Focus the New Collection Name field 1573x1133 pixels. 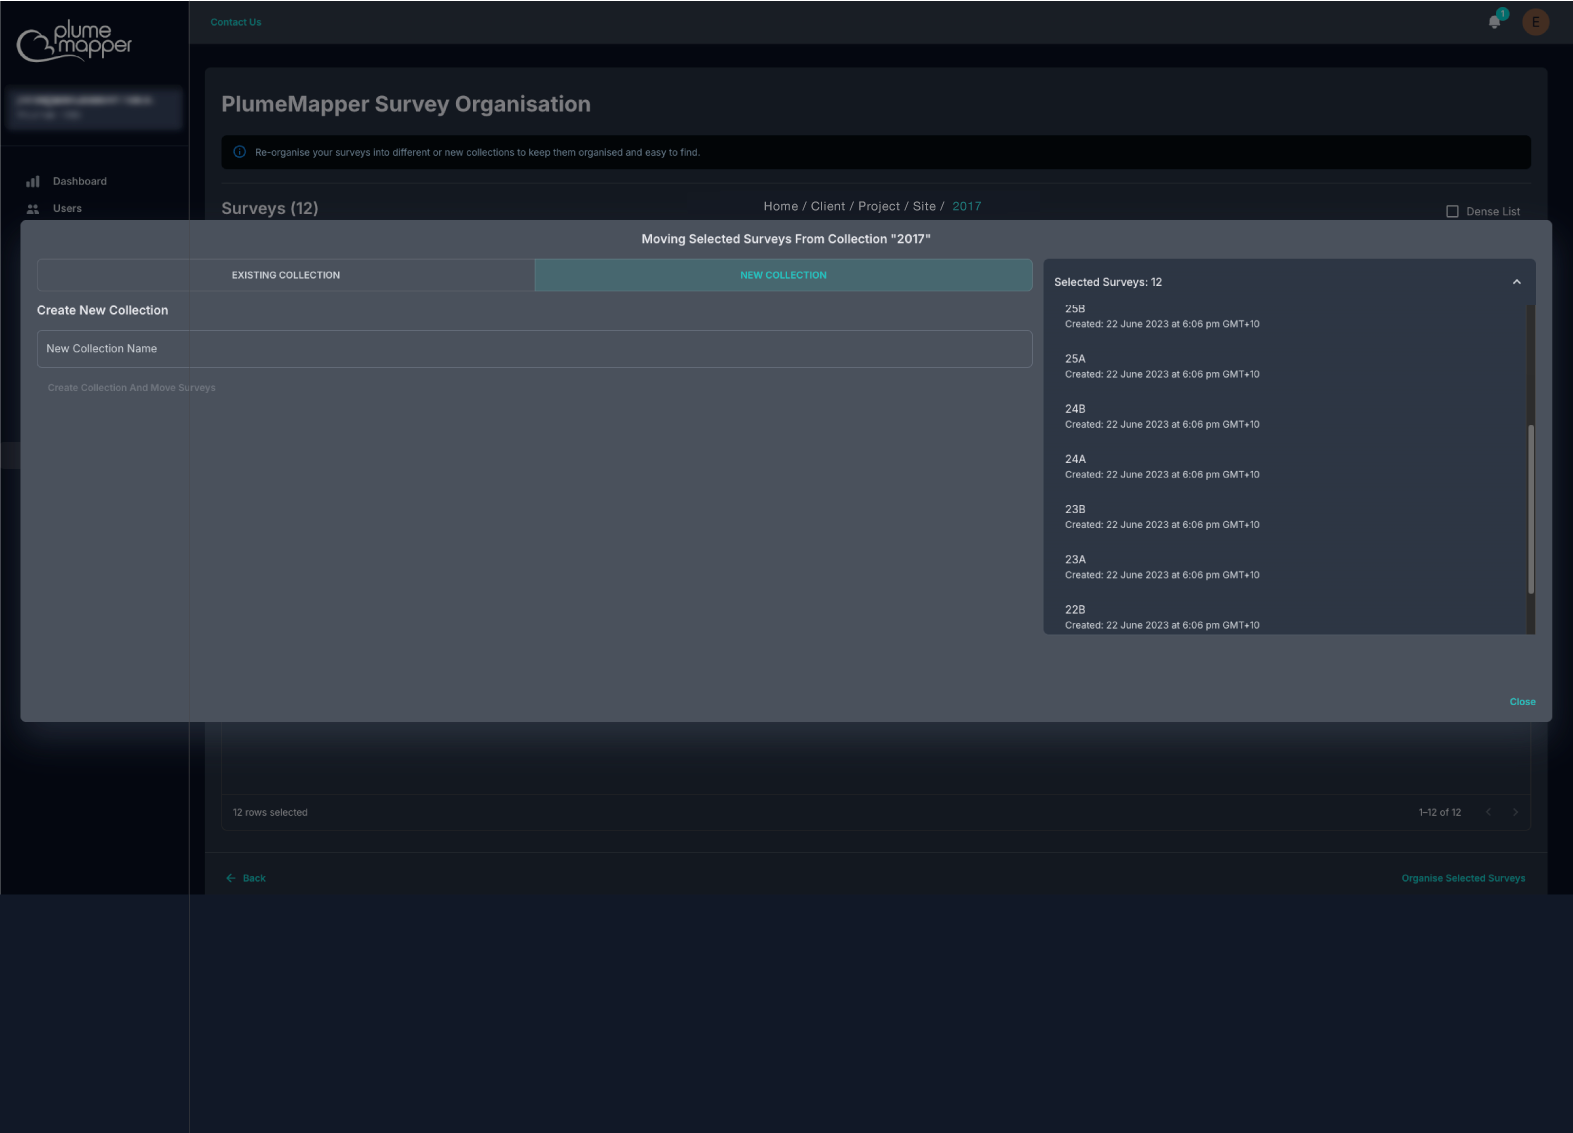(535, 349)
